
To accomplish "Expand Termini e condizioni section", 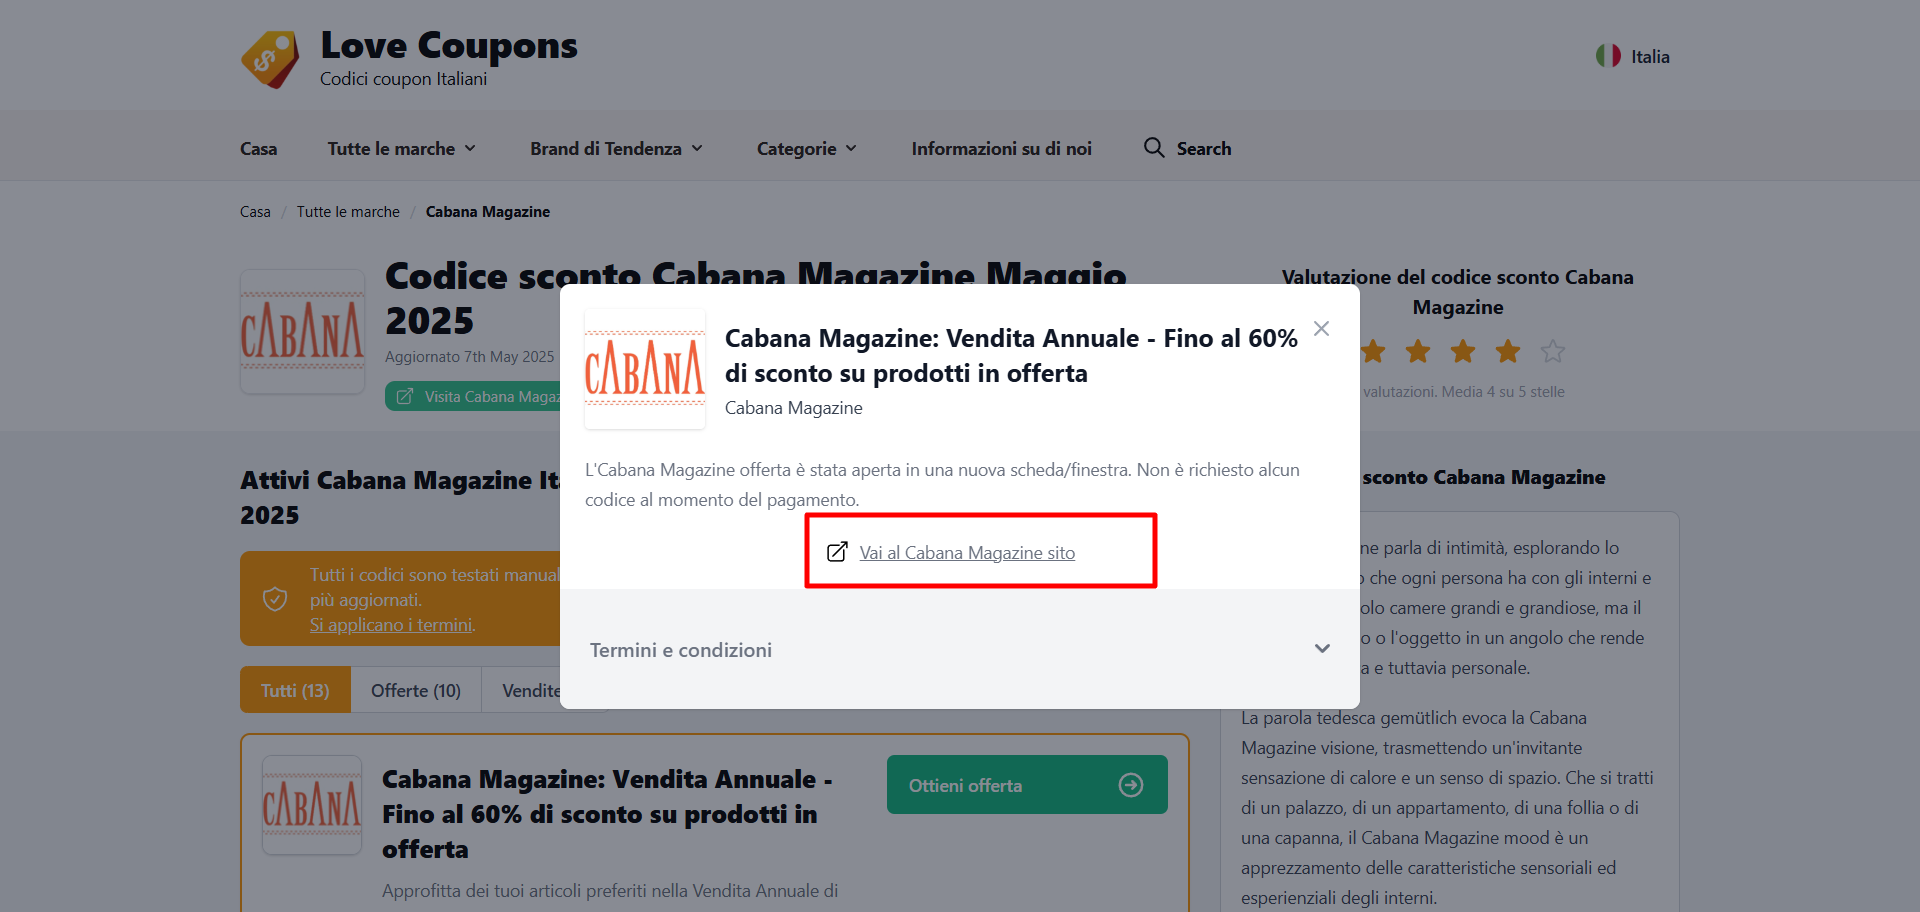I will 960,649.
